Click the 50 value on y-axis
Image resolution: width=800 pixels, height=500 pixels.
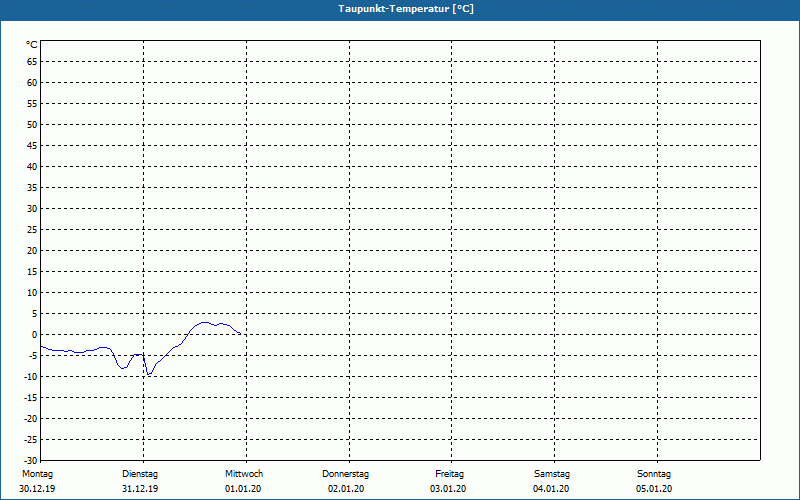tap(32, 124)
